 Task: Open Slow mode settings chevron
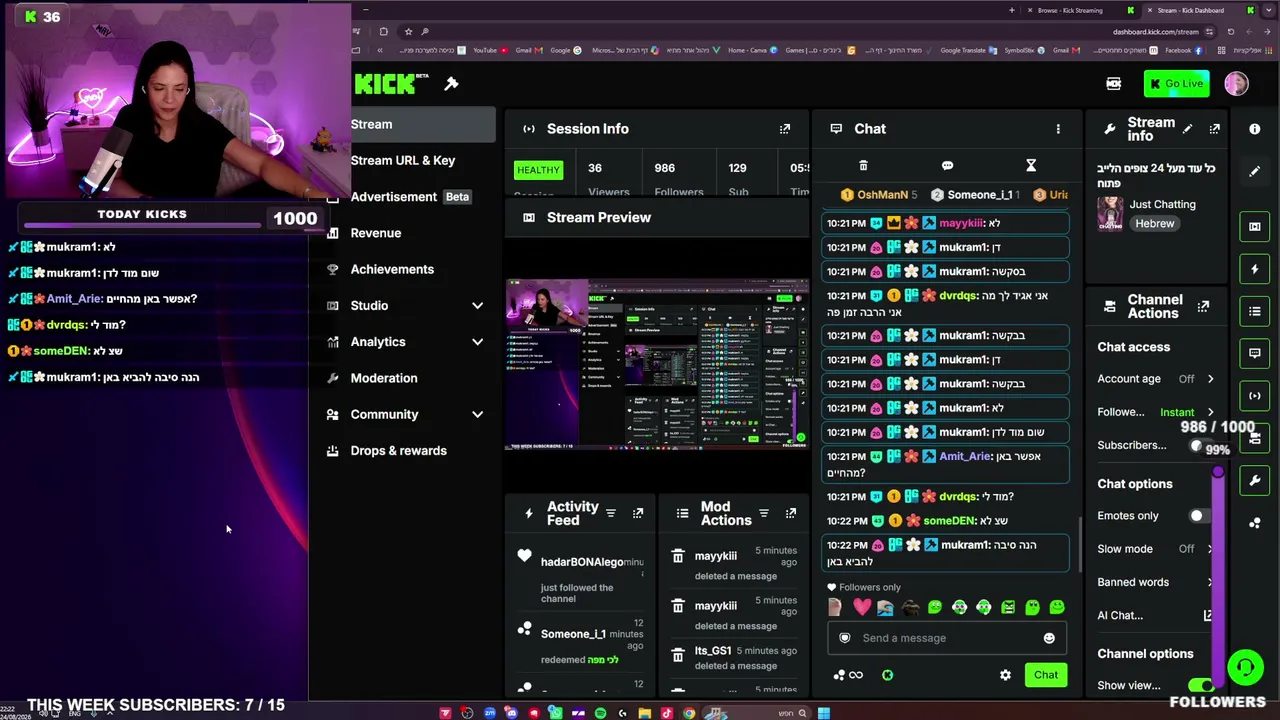(x=1210, y=549)
